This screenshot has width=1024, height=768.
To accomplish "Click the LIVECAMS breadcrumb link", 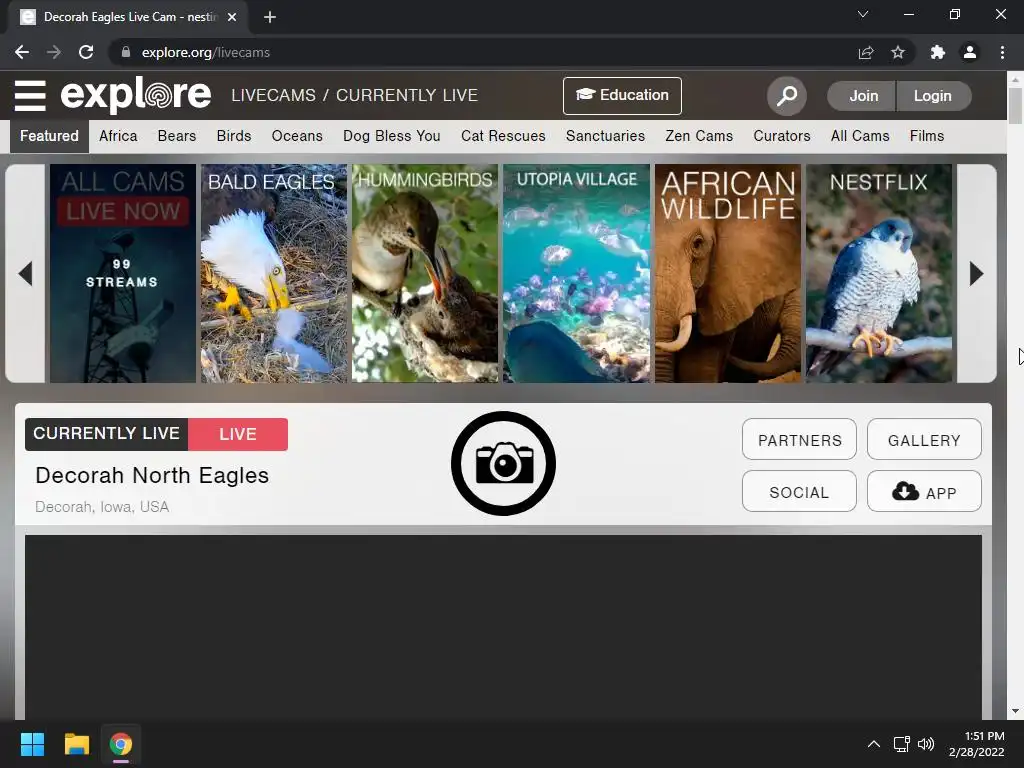I will pos(273,95).
